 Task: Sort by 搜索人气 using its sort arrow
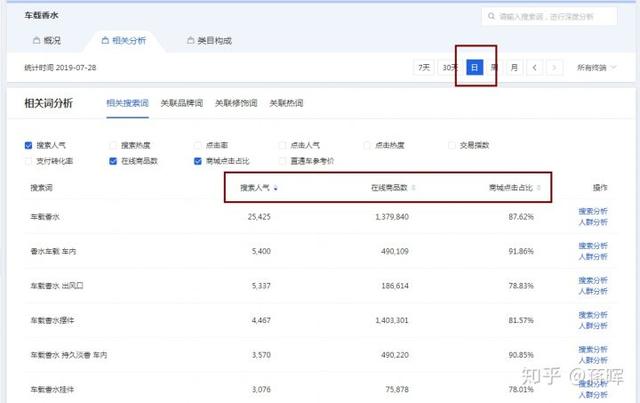click(x=276, y=188)
